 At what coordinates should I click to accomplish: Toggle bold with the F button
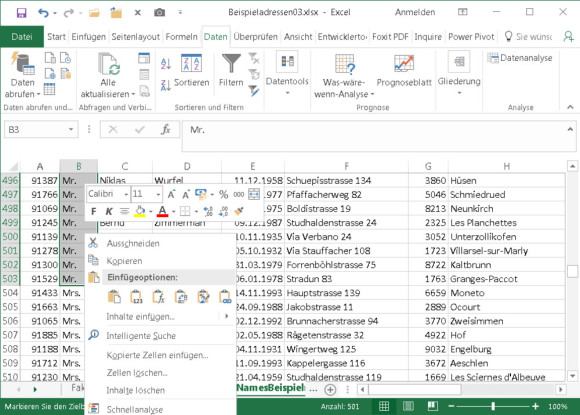94,212
